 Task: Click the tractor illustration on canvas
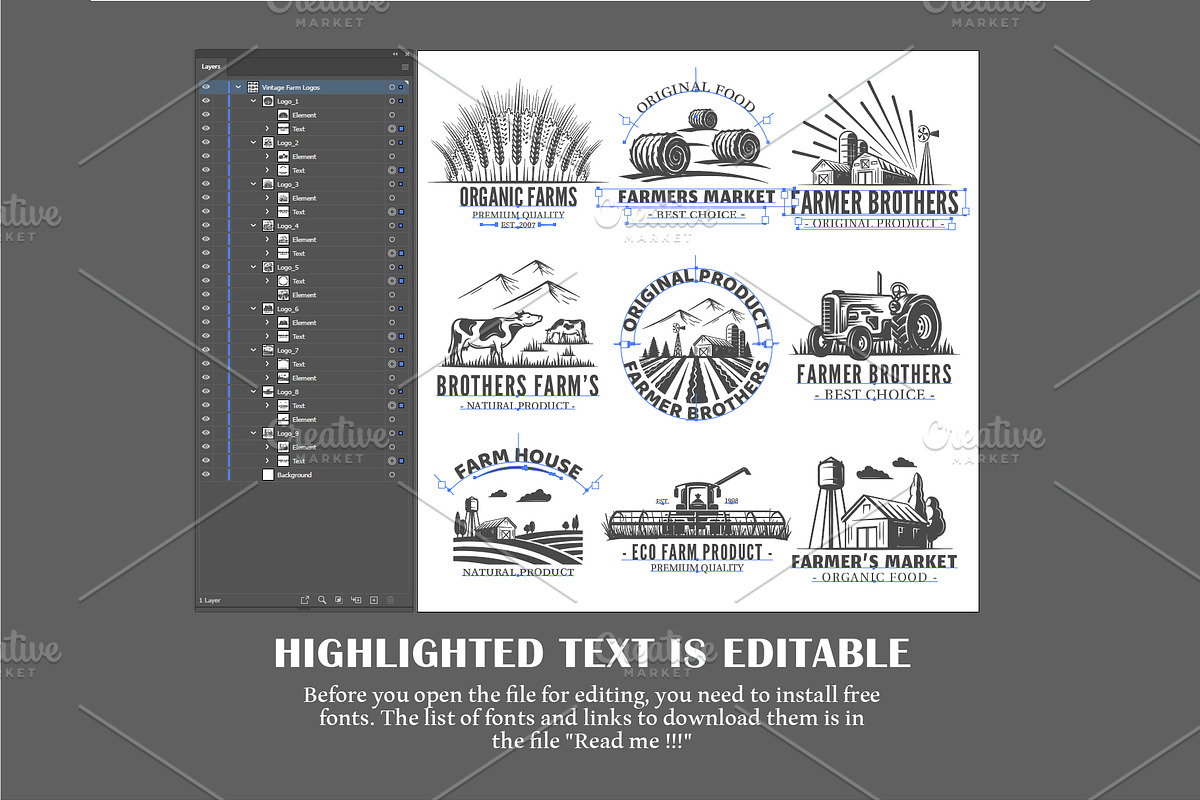[875, 315]
